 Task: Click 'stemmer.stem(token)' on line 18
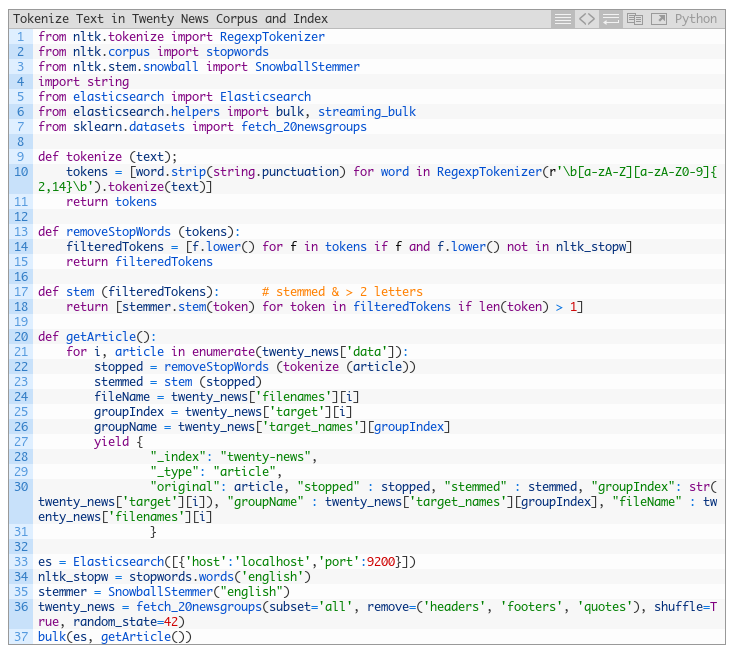click(x=188, y=307)
